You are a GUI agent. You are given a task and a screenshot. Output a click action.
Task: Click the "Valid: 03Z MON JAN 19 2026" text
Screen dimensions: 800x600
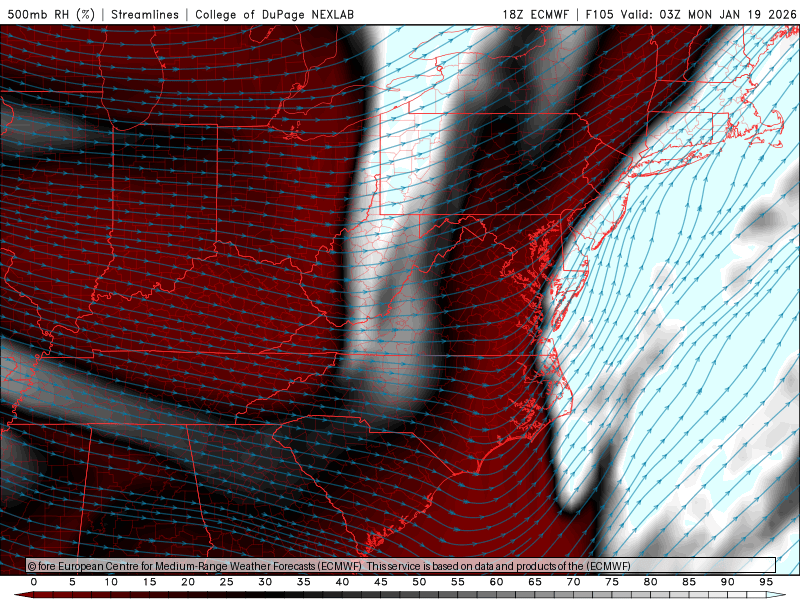(x=709, y=14)
